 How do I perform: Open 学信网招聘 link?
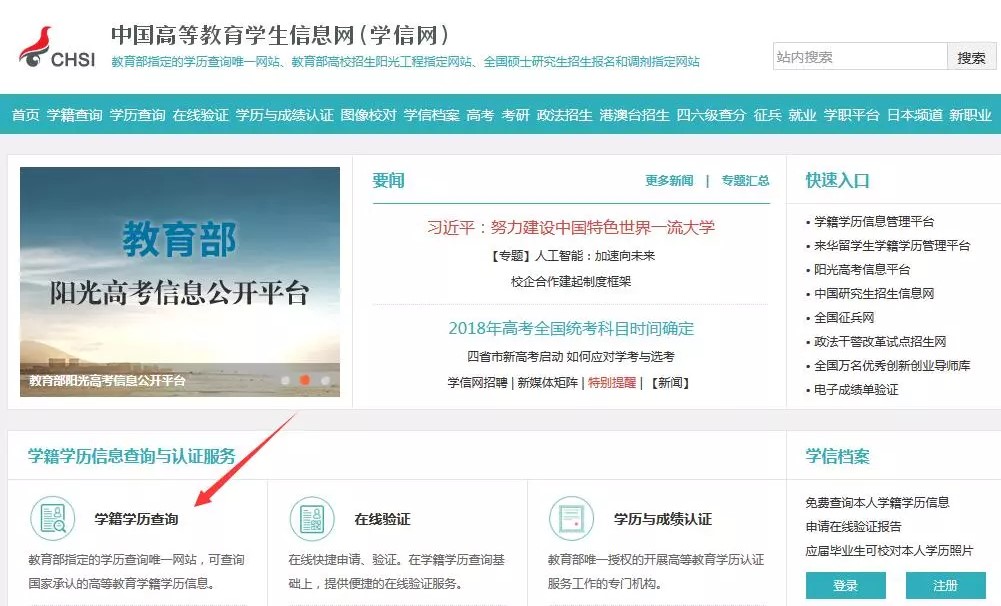coord(477,383)
